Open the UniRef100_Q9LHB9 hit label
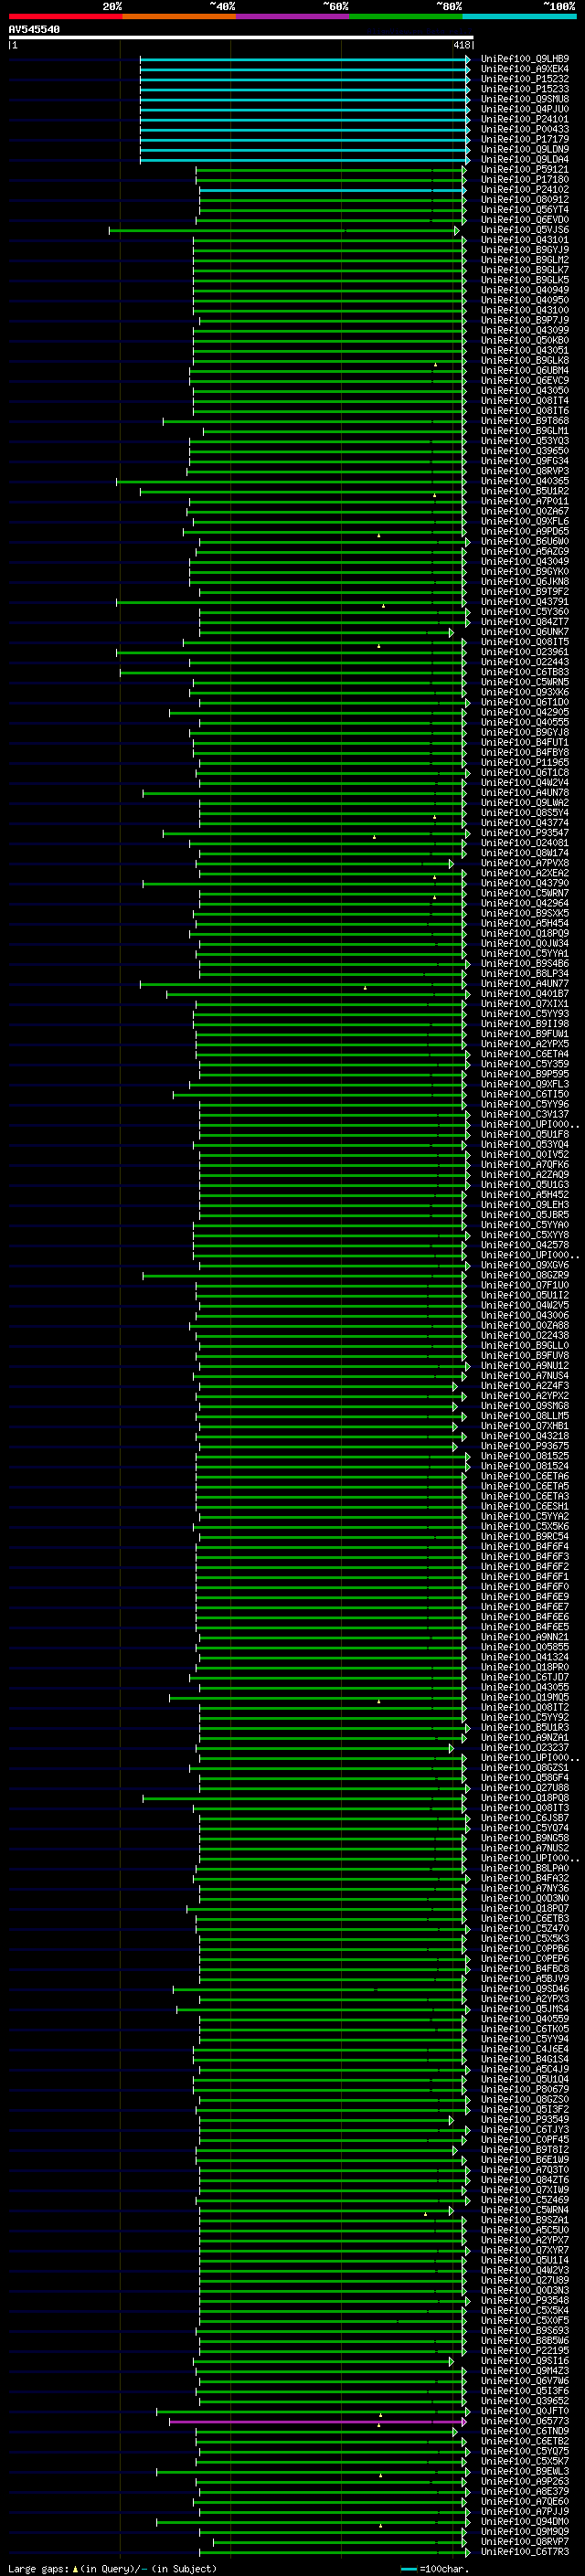The image size is (585, 2576). (525, 59)
